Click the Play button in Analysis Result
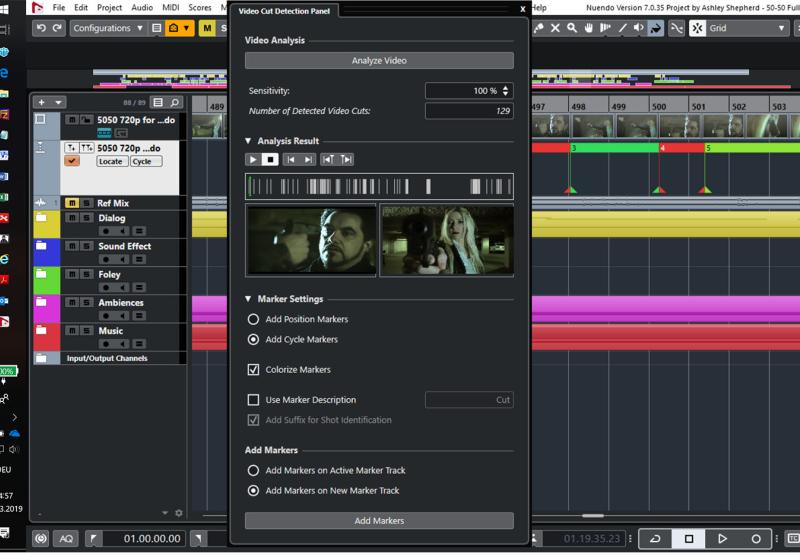The image size is (800, 560). point(253,159)
